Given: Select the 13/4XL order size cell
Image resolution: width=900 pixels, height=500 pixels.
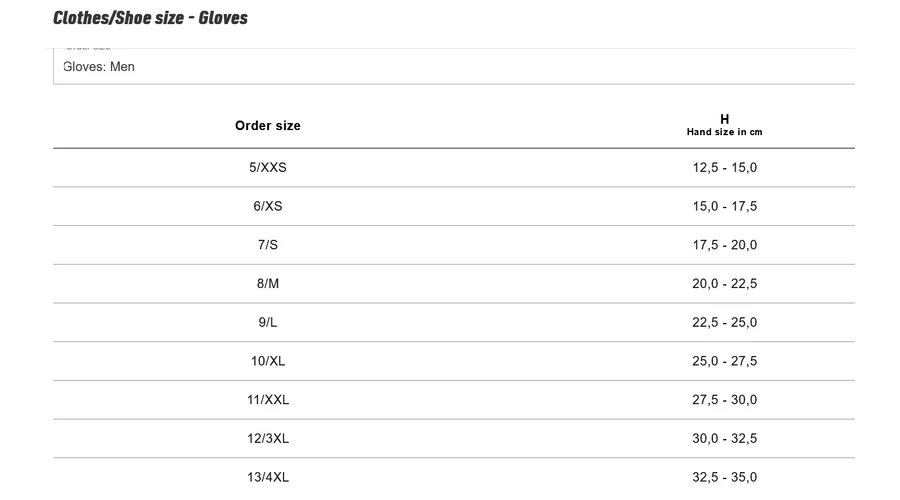Looking at the screenshot, I should [267, 477].
